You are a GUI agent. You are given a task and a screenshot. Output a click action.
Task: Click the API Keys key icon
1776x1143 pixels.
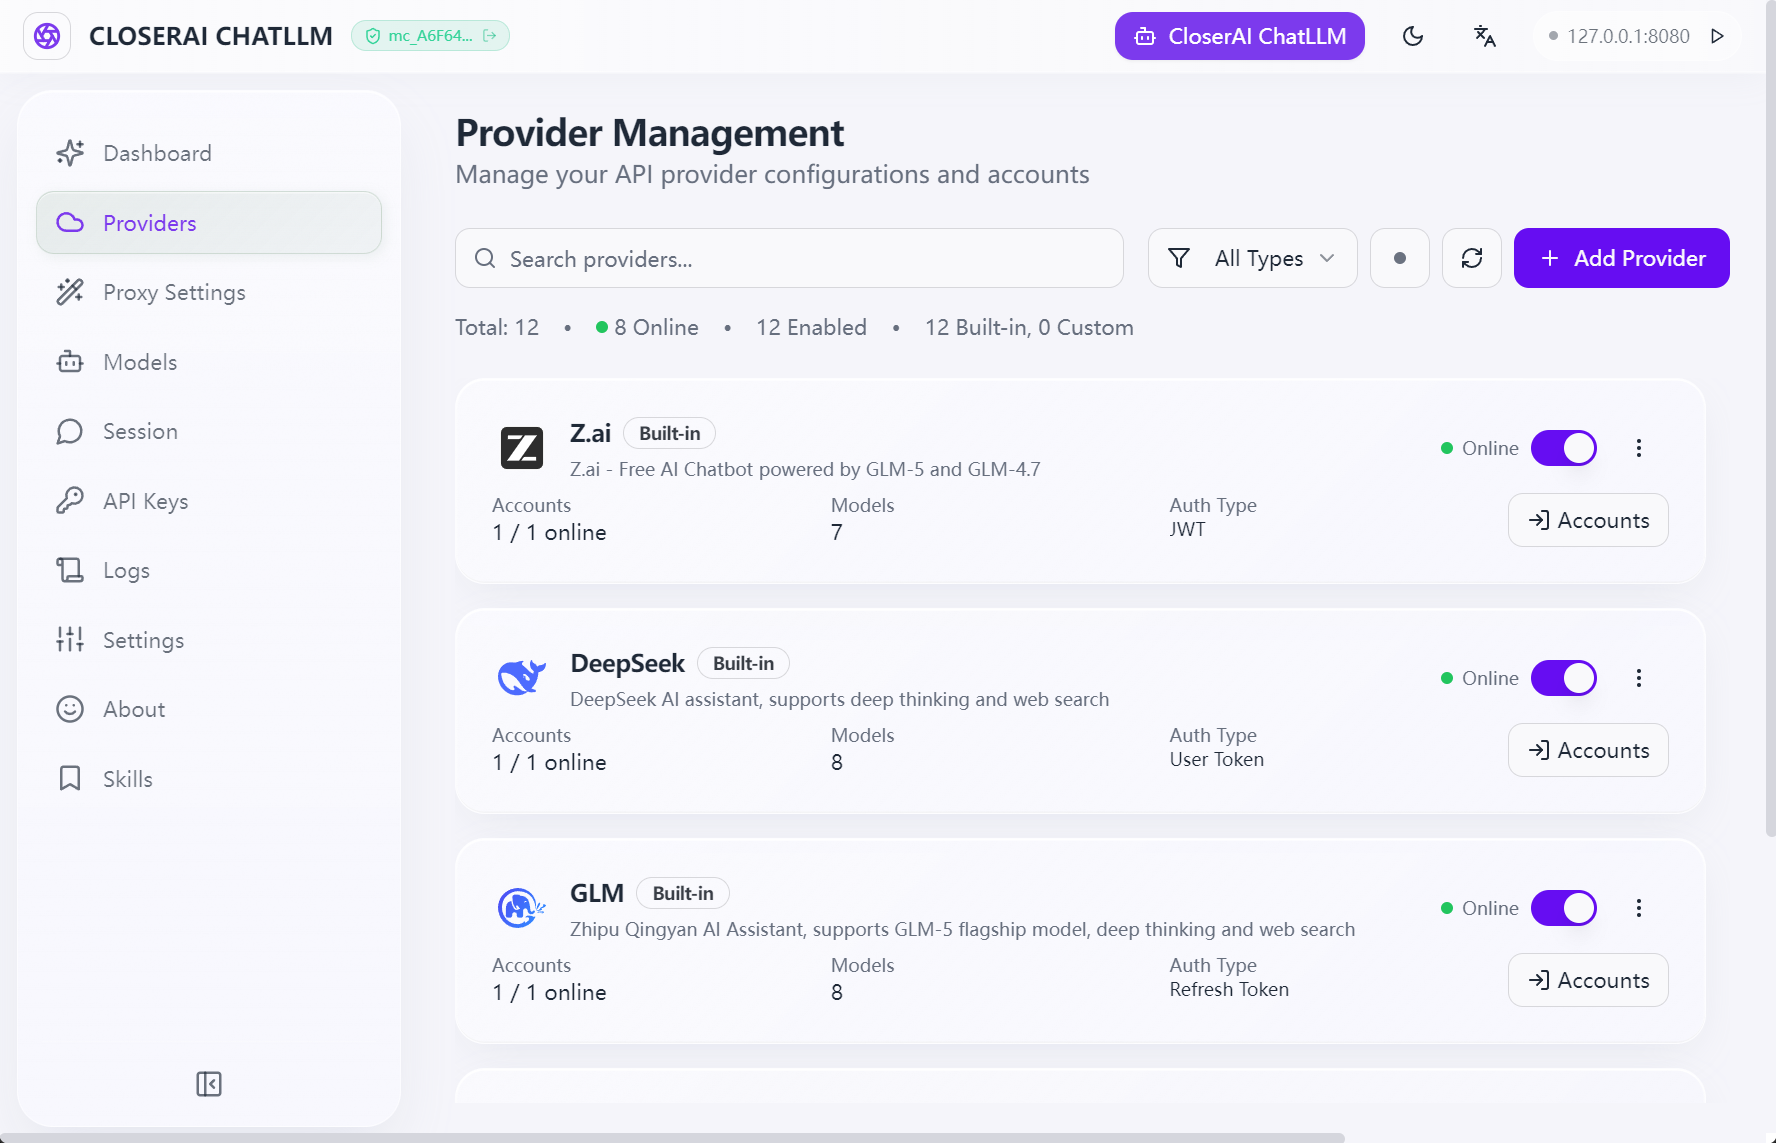(x=70, y=501)
